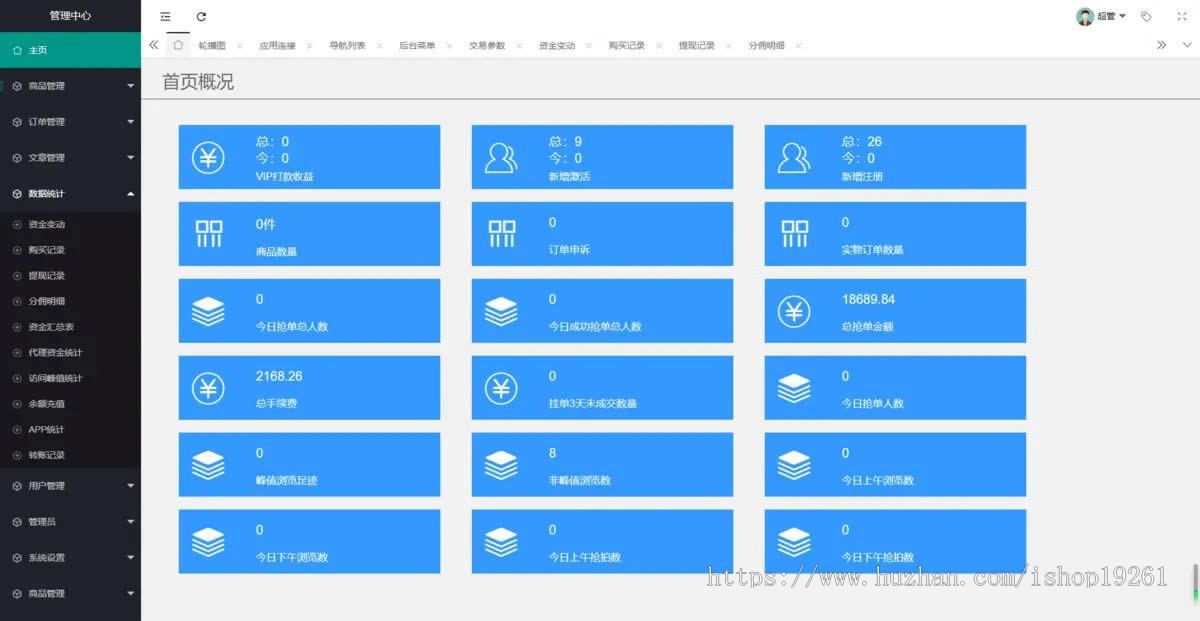Switch to the 后台菜单 tab
The width and height of the screenshot is (1200, 621).
pos(417,45)
